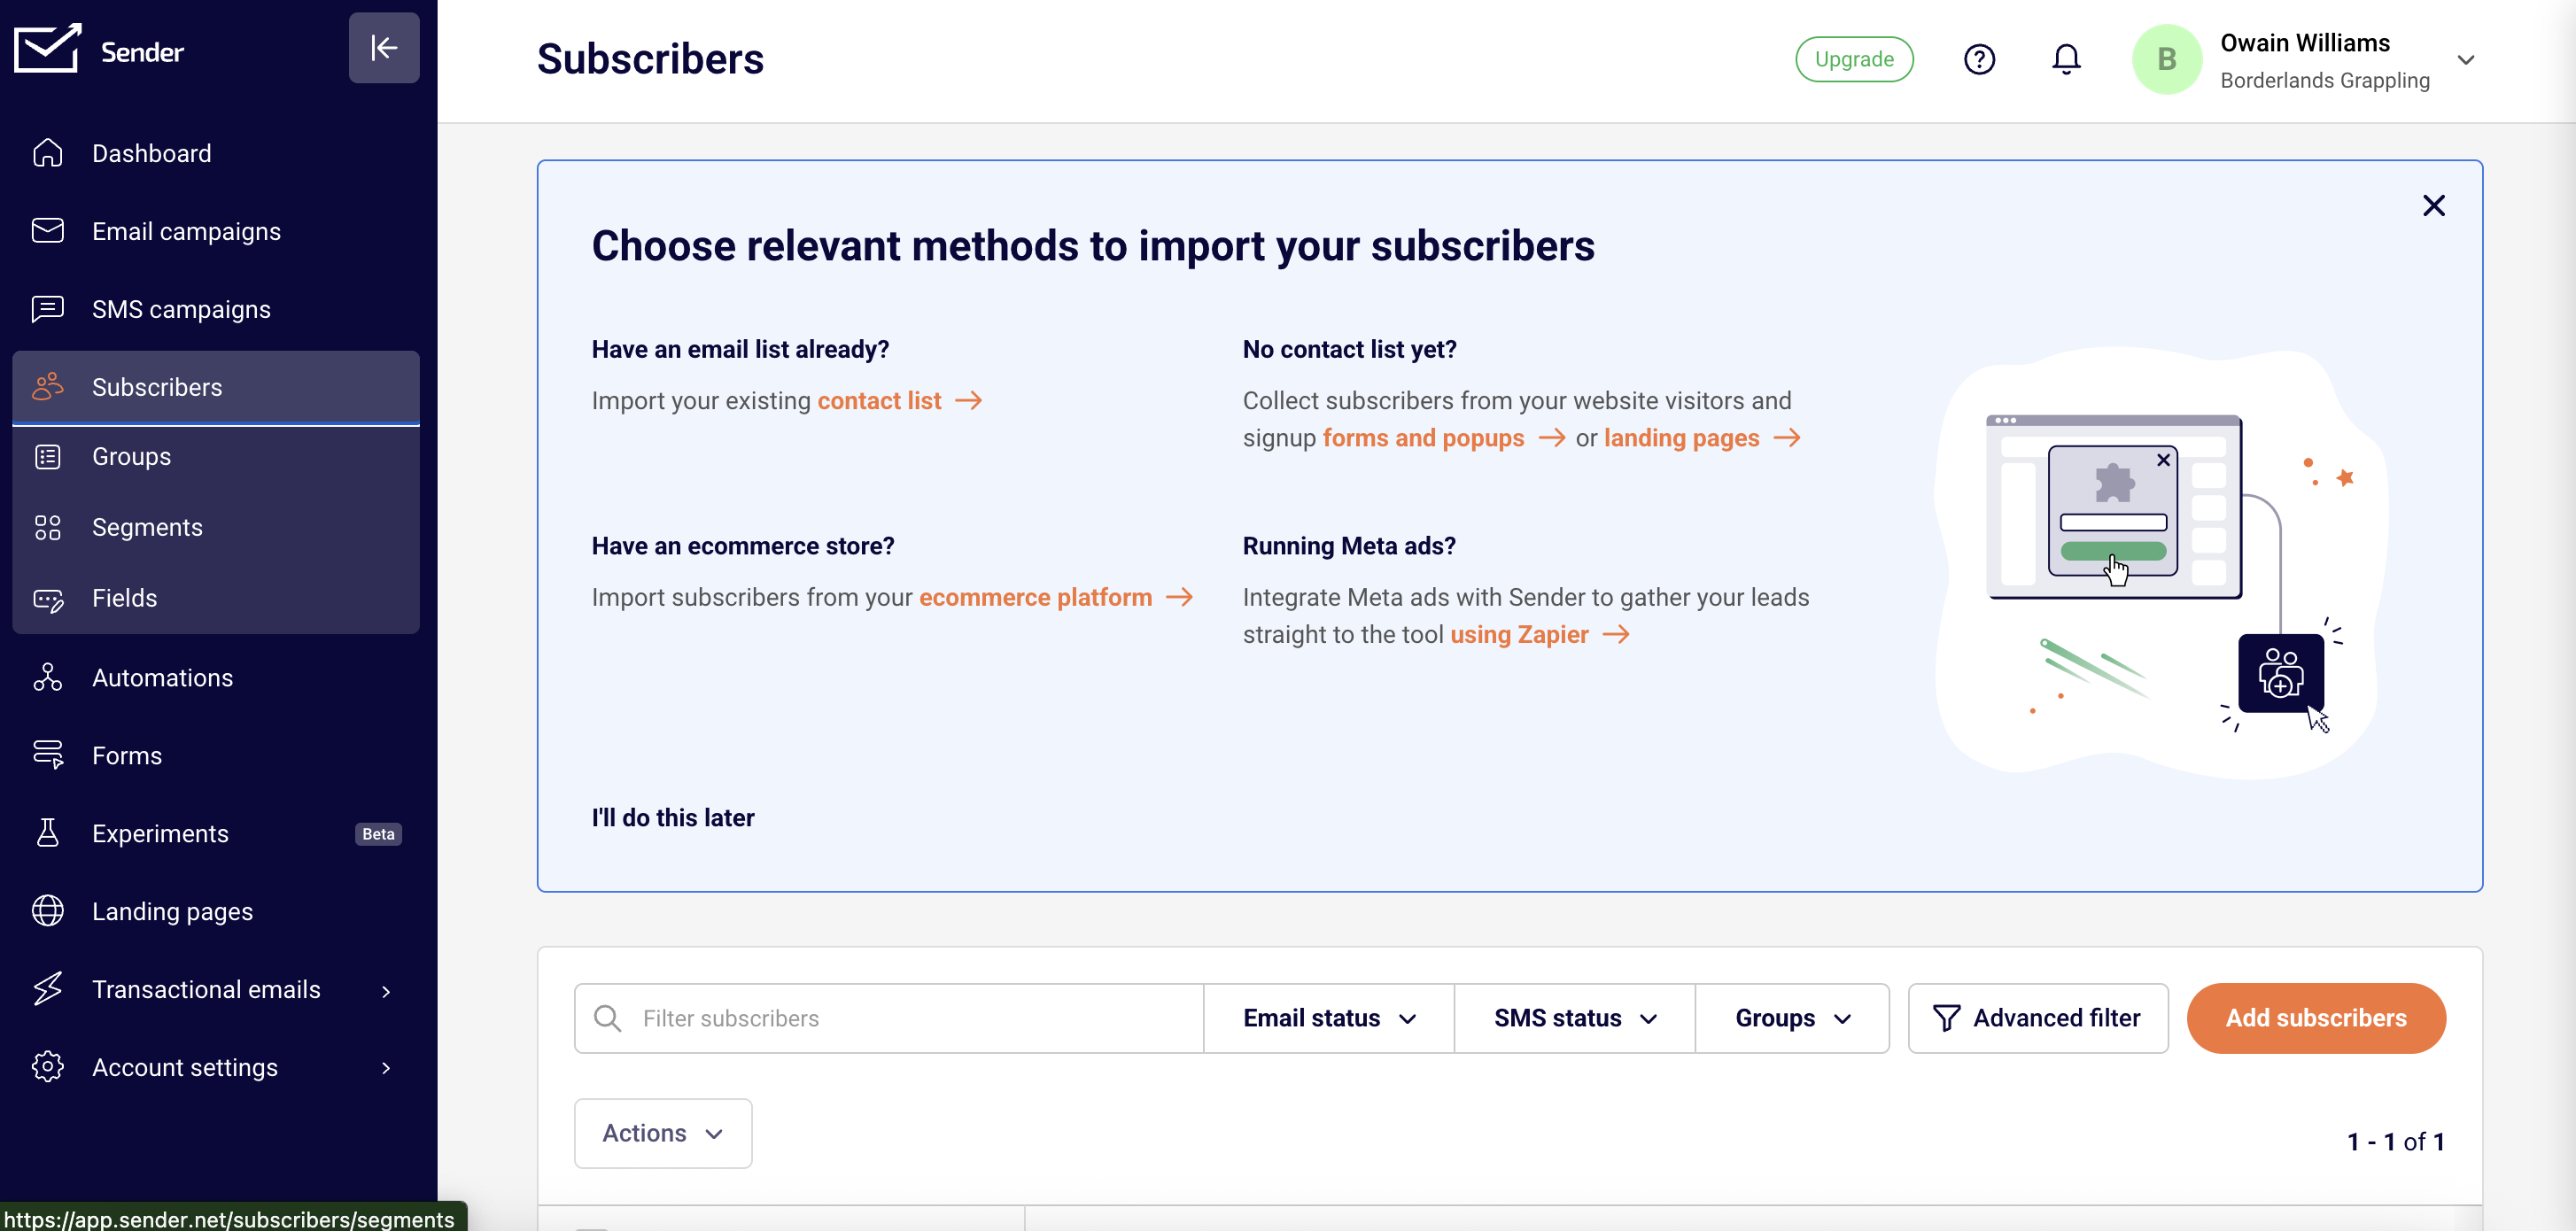This screenshot has width=2576, height=1231.
Task: Open the Groups filter dropdown
Action: [1792, 1018]
